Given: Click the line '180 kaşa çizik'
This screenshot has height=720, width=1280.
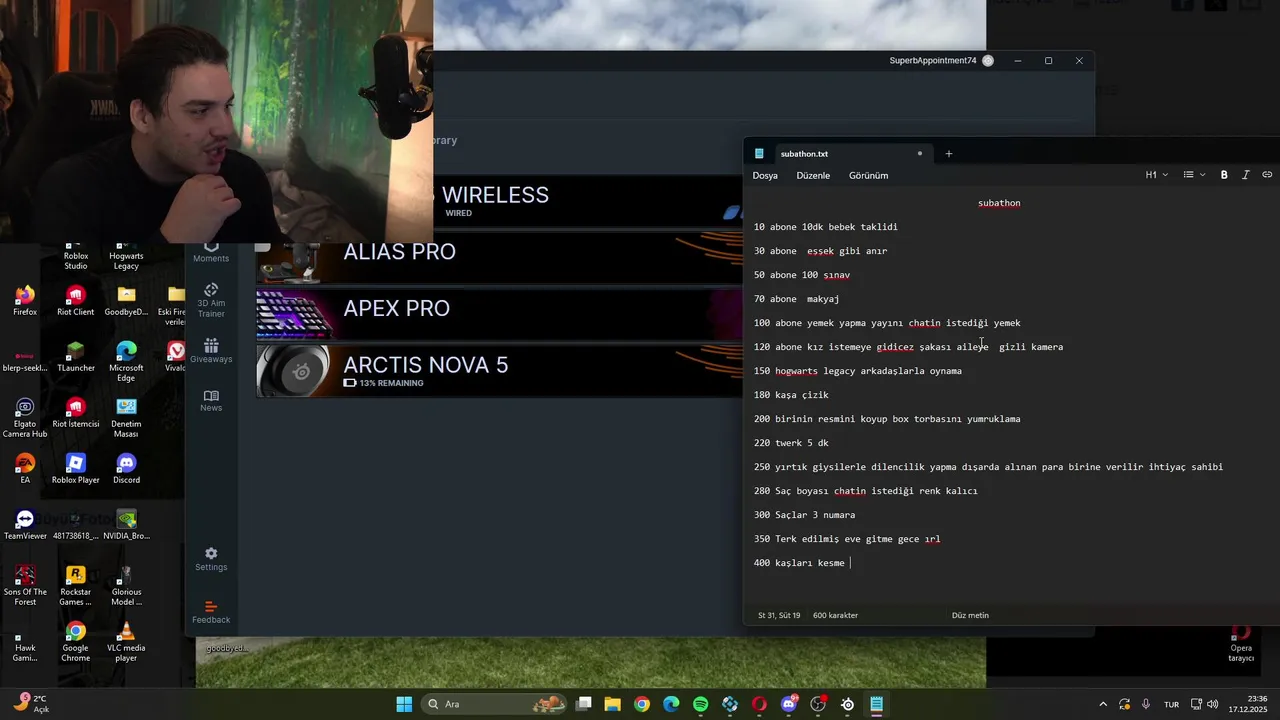Looking at the screenshot, I should click(x=791, y=395).
